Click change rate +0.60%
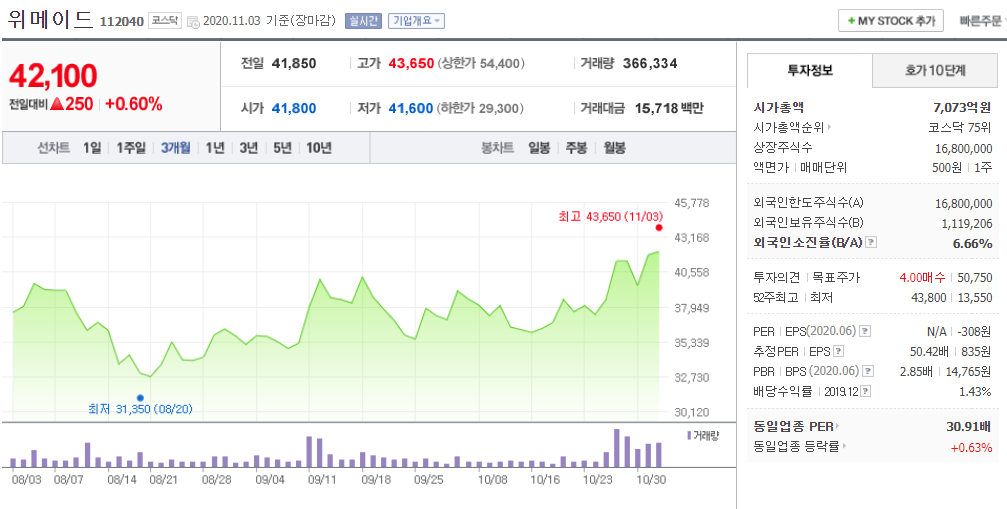1007x509 pixels. 134,104
